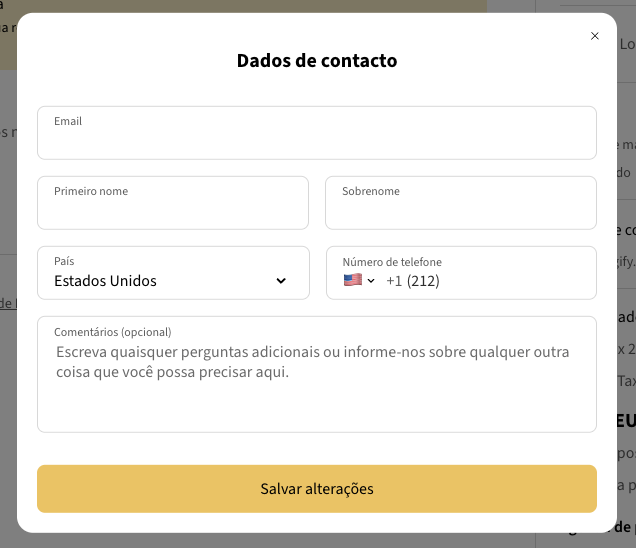Select the Estados Unidos country value
This screenshot has height=548, width=636.
[105, 281]
